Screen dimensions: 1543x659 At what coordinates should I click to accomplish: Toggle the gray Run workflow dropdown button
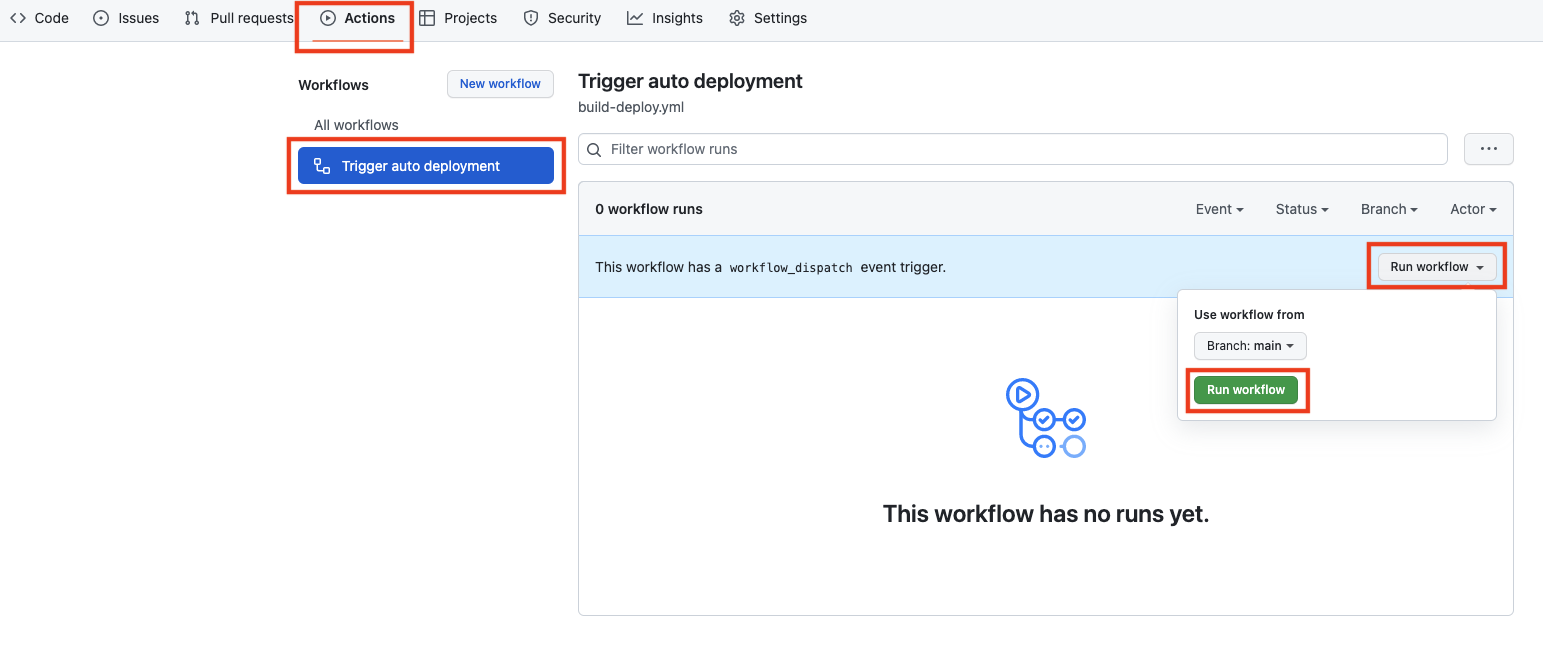1437,267
